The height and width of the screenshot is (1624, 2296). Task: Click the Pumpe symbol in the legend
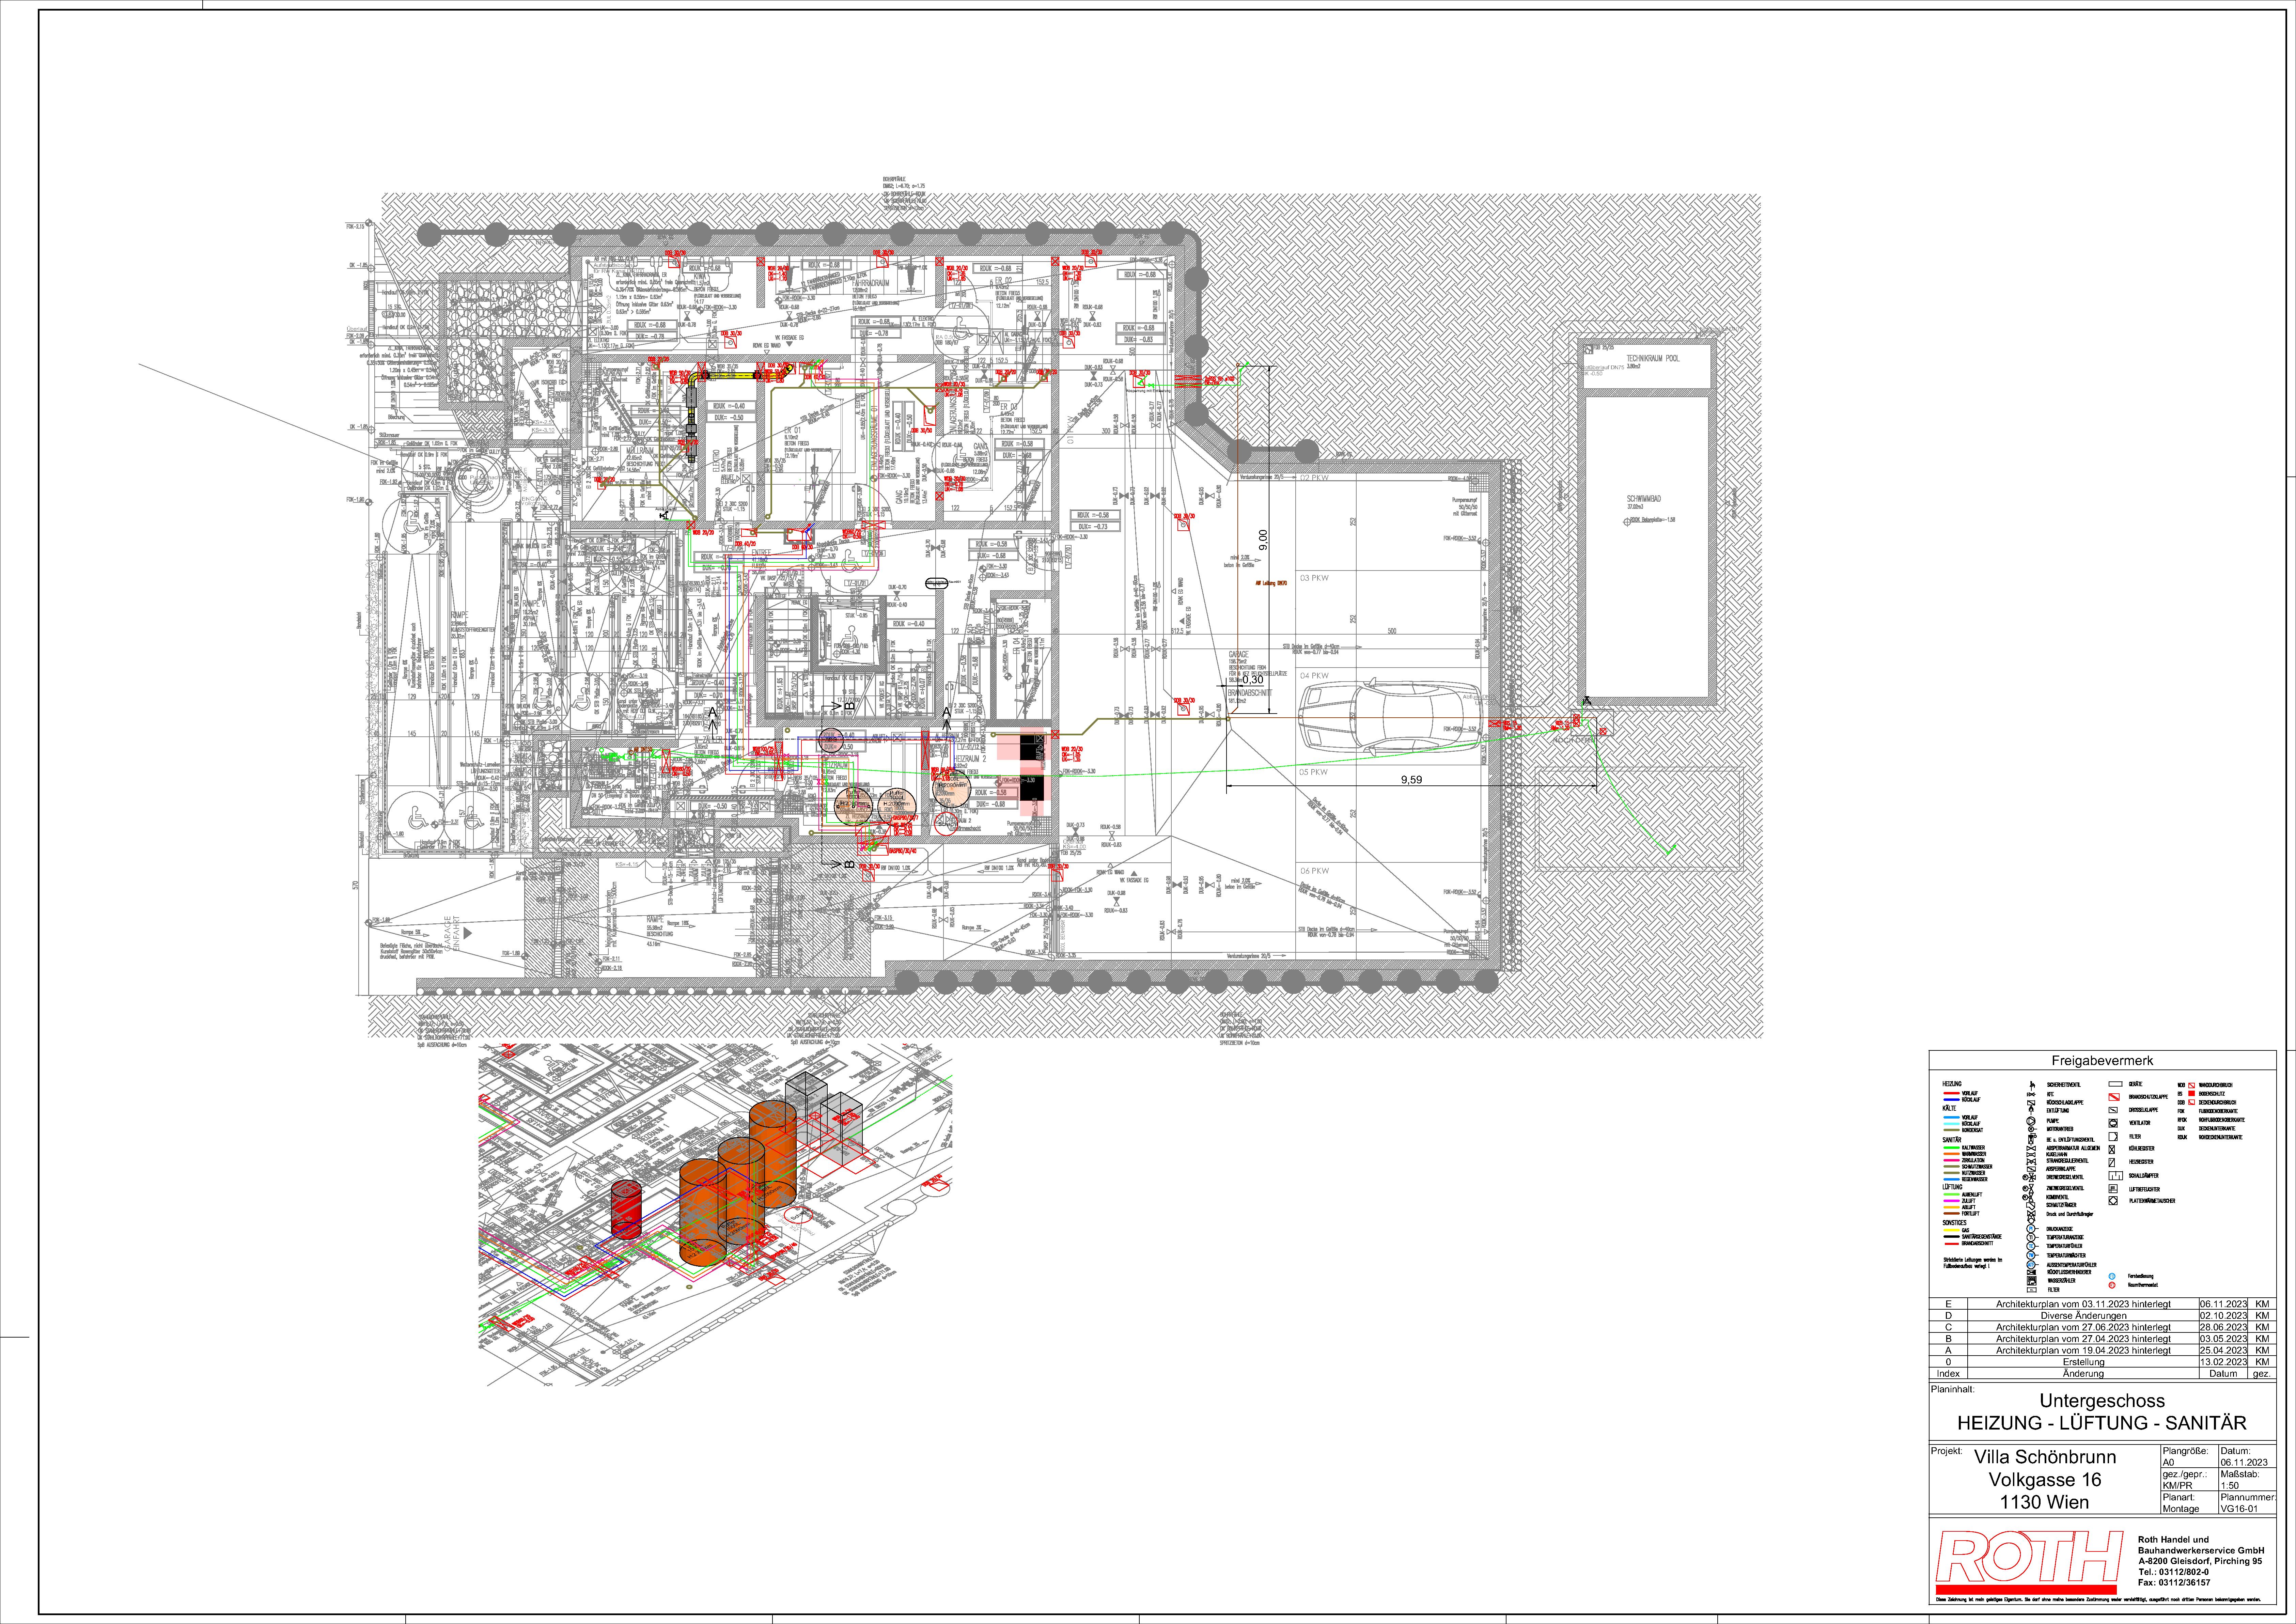(2031, 1121)
